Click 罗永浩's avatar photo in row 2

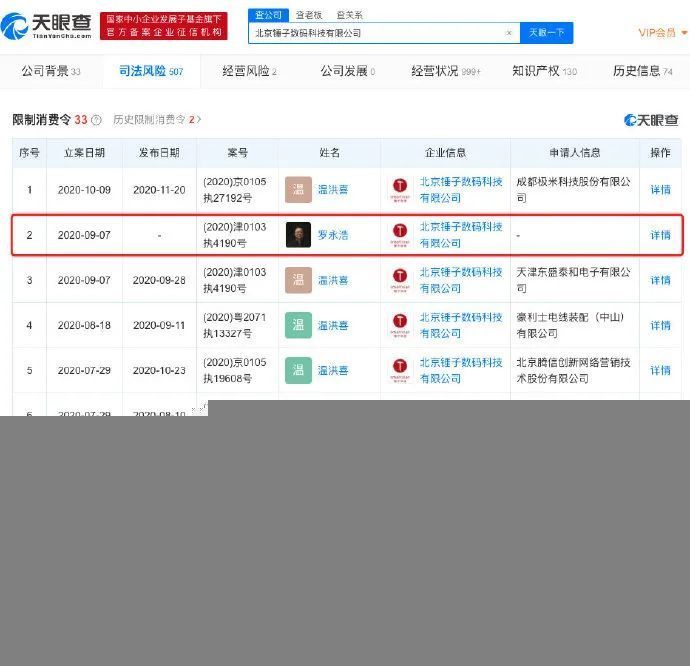point(298,235)
